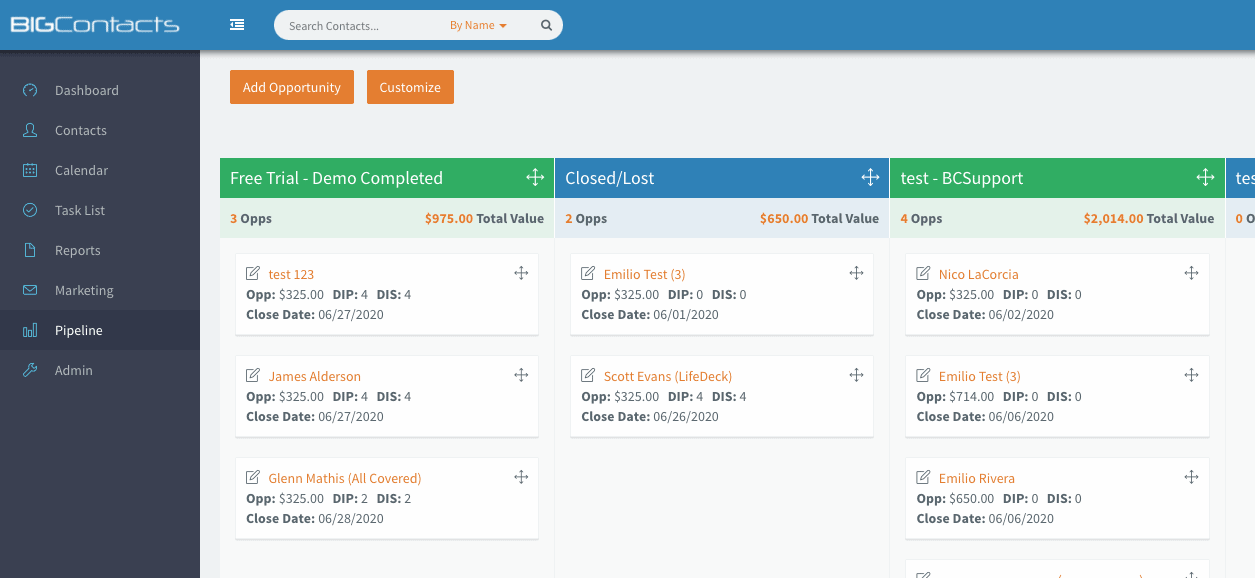Image resolution: width=1255 pixels, height=578 pixels.
Task: Select Pipeline in the sidebar
Action: coord(100,330)
